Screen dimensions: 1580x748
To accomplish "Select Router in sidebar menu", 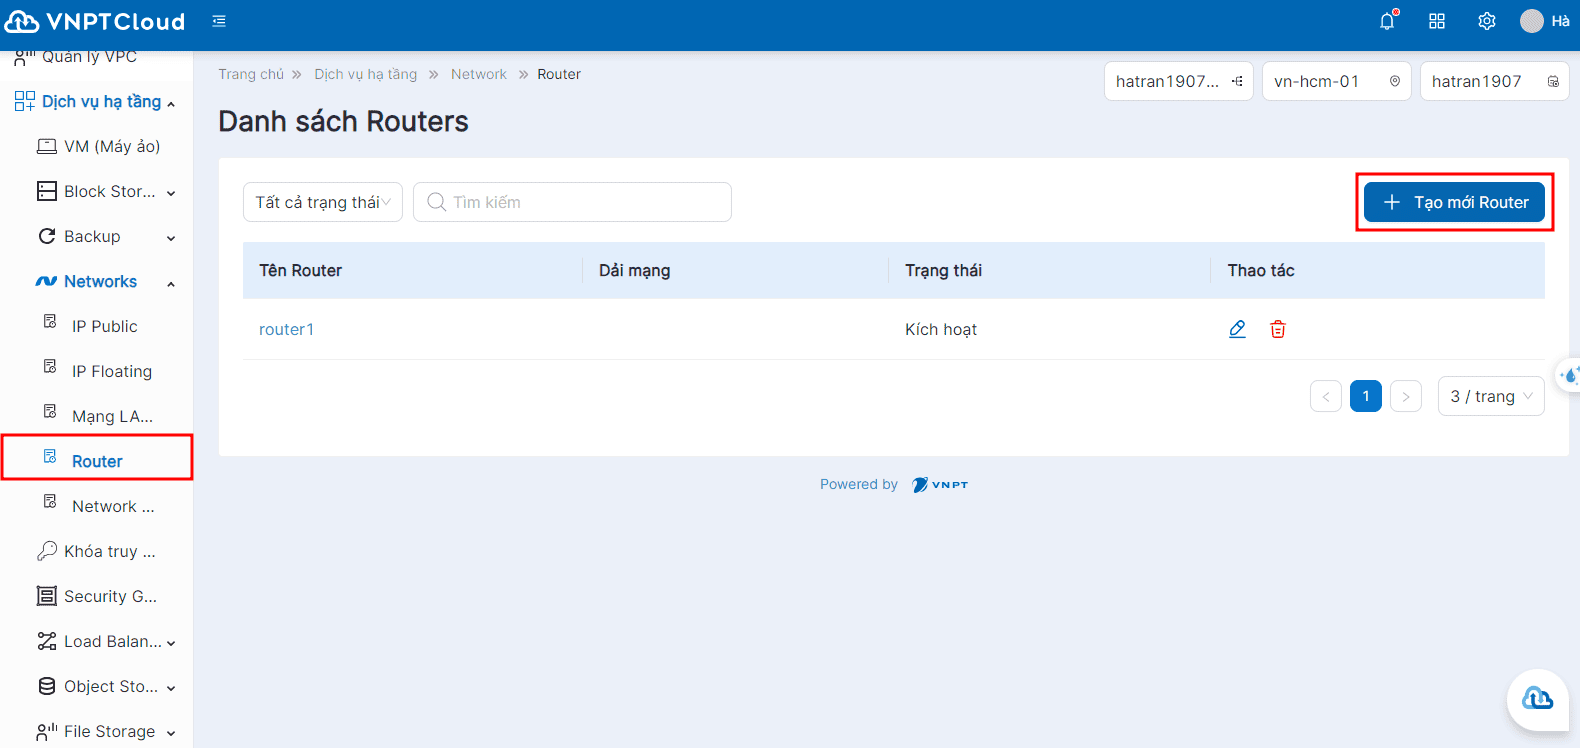I will 97,461.
